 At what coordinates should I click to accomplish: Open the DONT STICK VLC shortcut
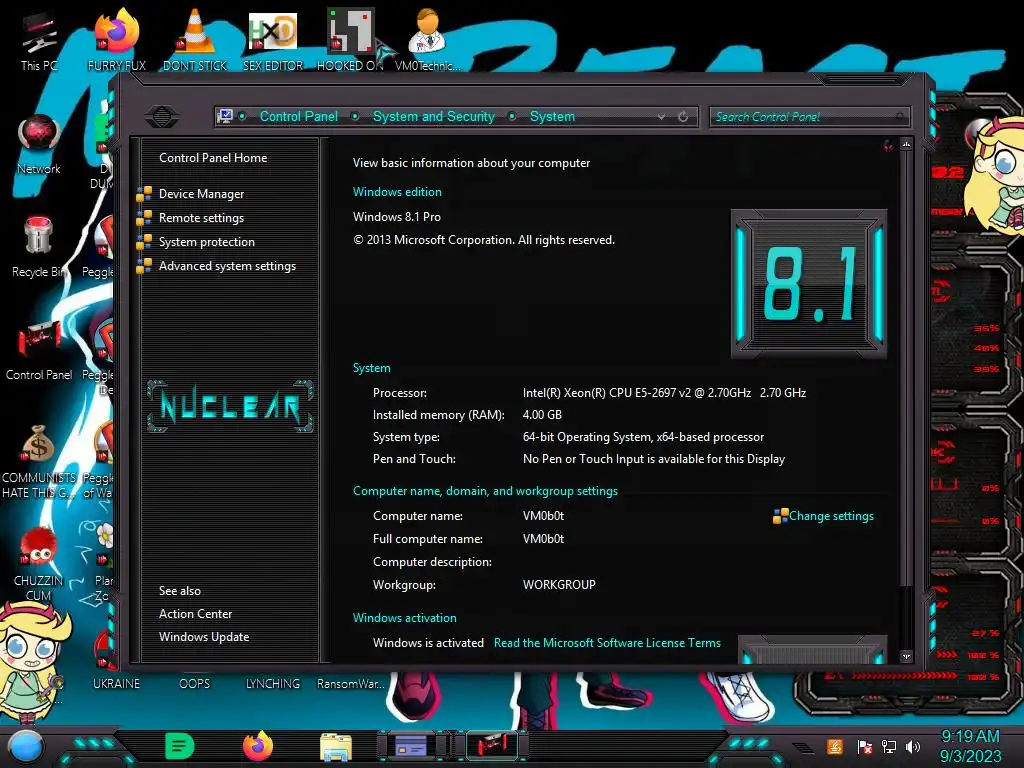click(195, 40)
